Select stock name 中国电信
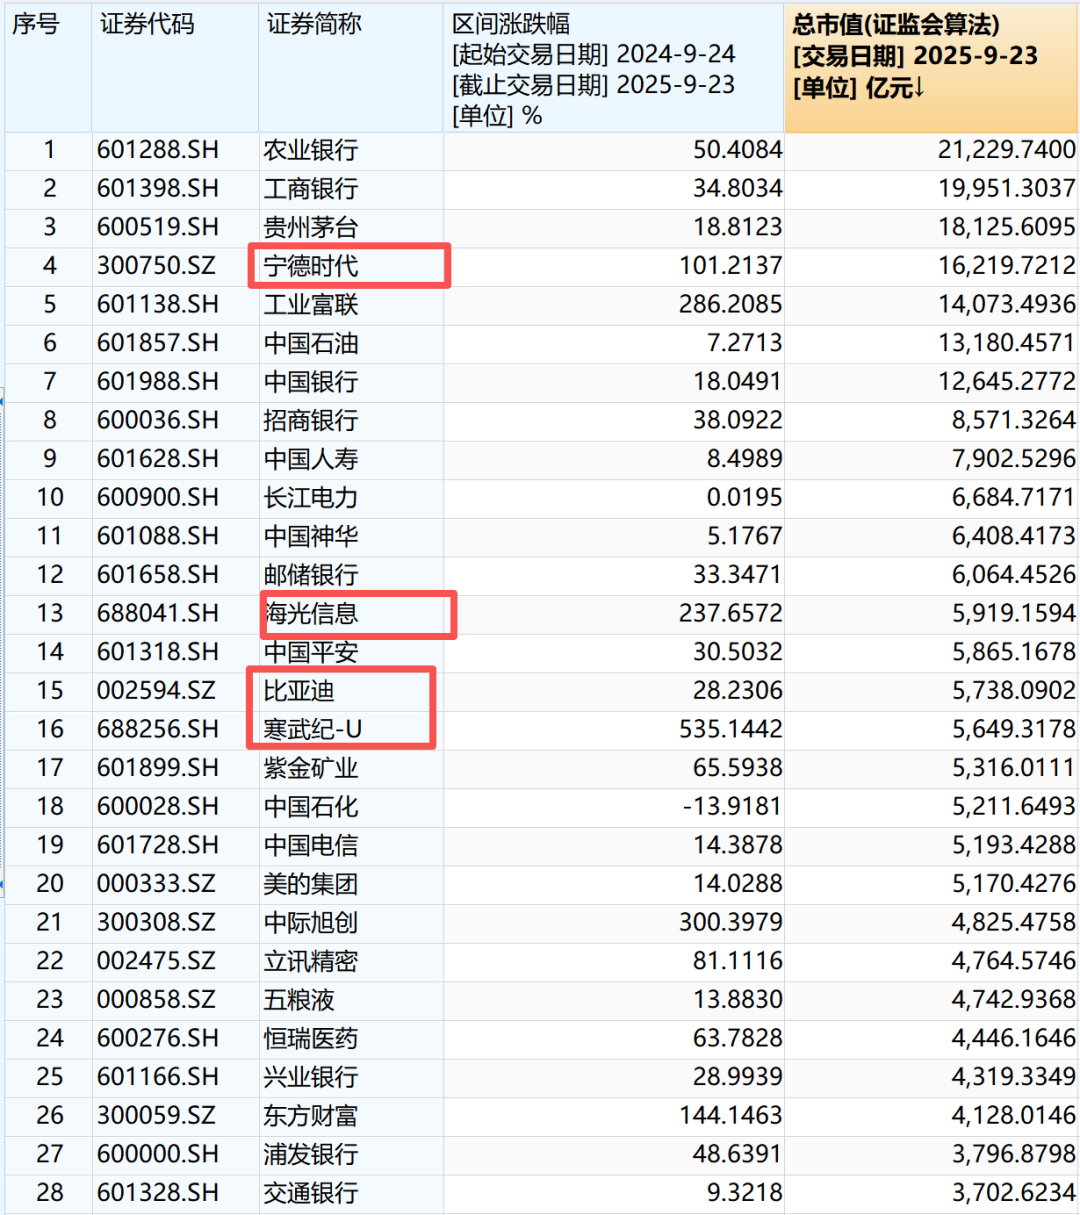This screenshot has width=1080, height=1215. (311, 846)
